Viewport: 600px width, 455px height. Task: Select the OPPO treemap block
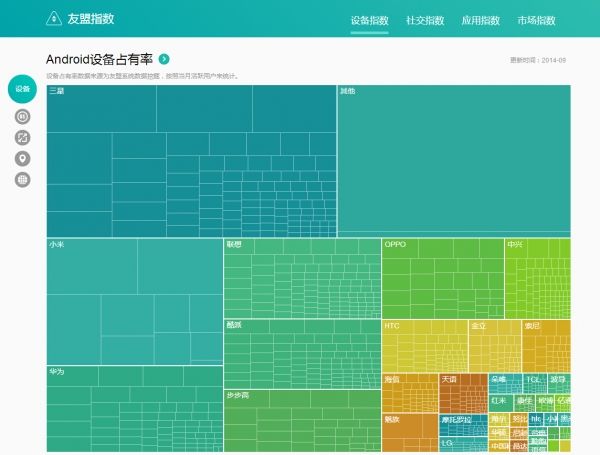tap(443, 278)
